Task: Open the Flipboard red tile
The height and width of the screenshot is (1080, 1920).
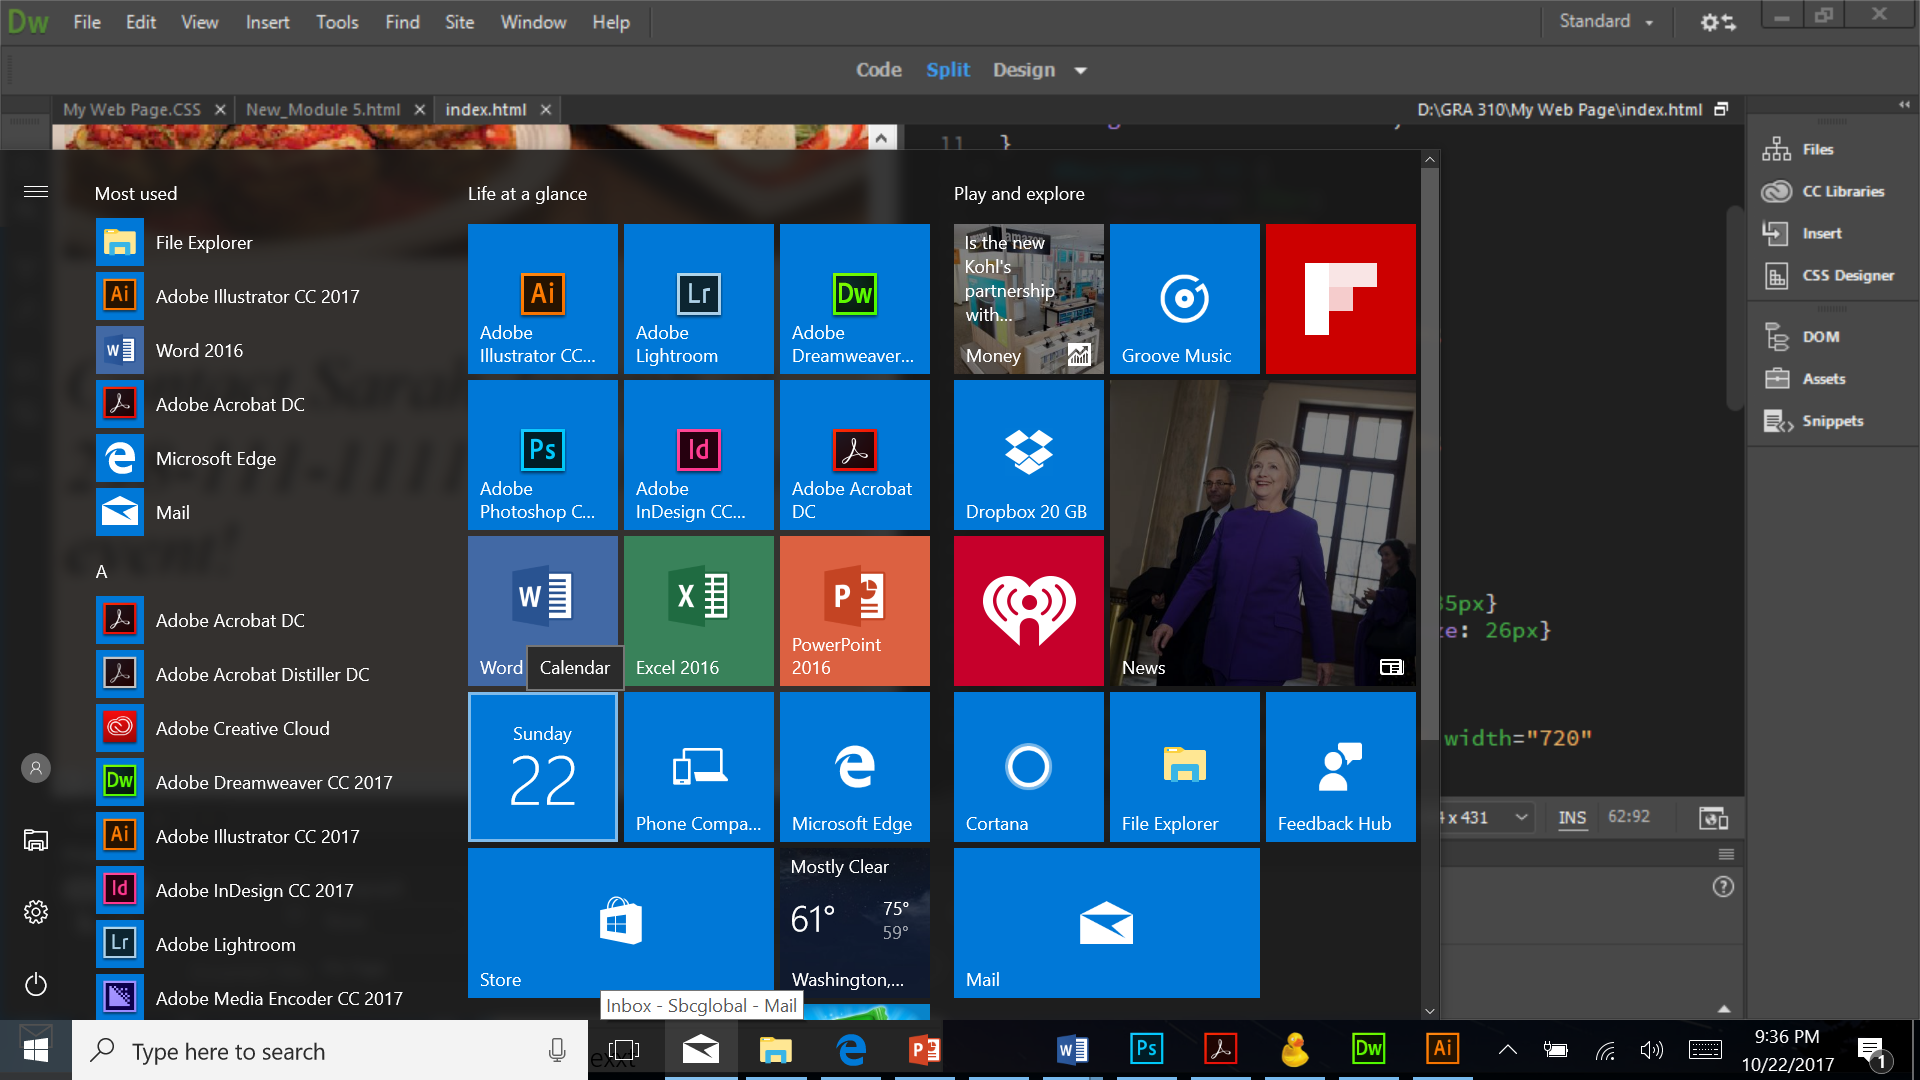Action: [1341, 299]
